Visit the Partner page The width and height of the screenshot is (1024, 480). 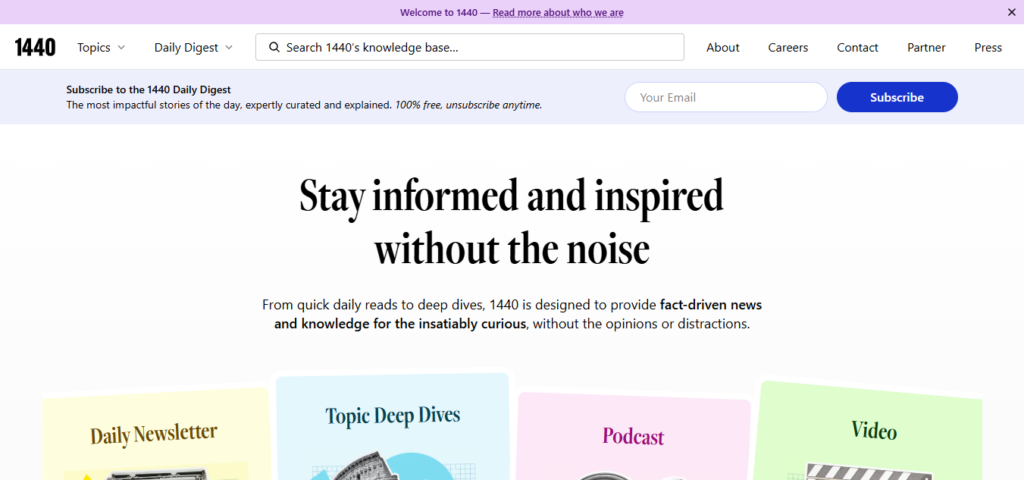tap(926, 47)
